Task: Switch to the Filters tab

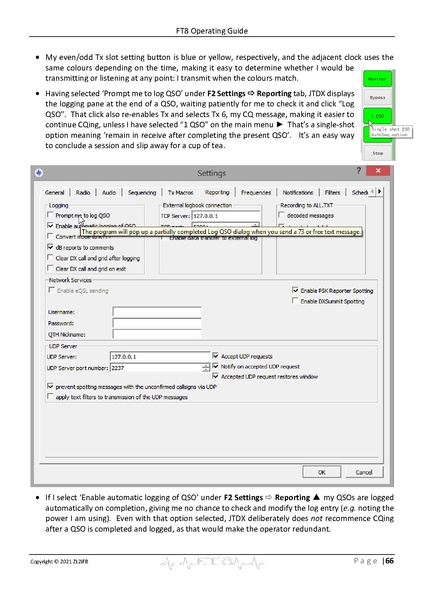Action: pos(332,192)
